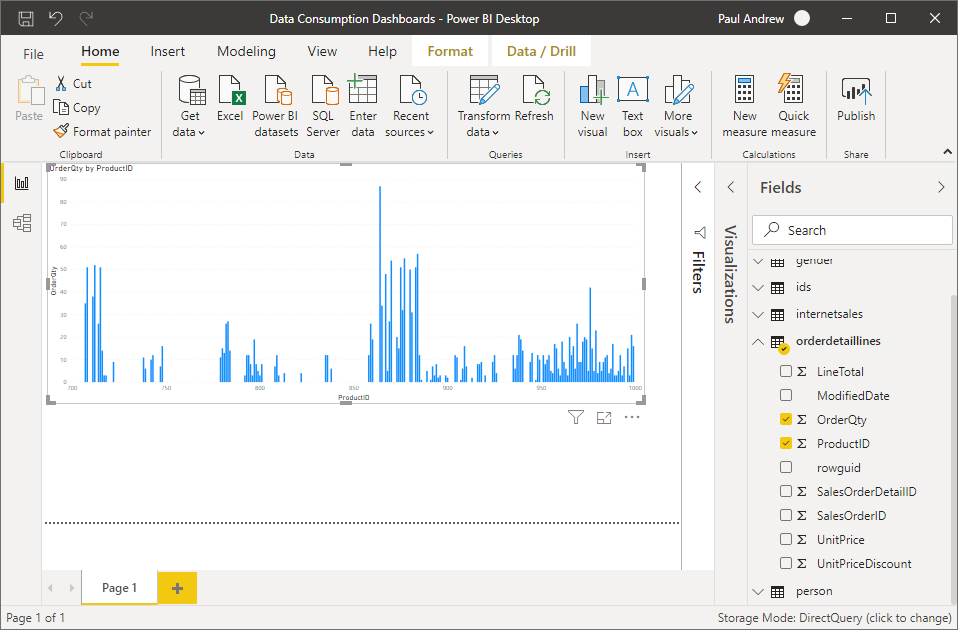This screenshot has height=630, width=958.
Task: Collapse the orderdetaillines table
Action: pos(757,342)
